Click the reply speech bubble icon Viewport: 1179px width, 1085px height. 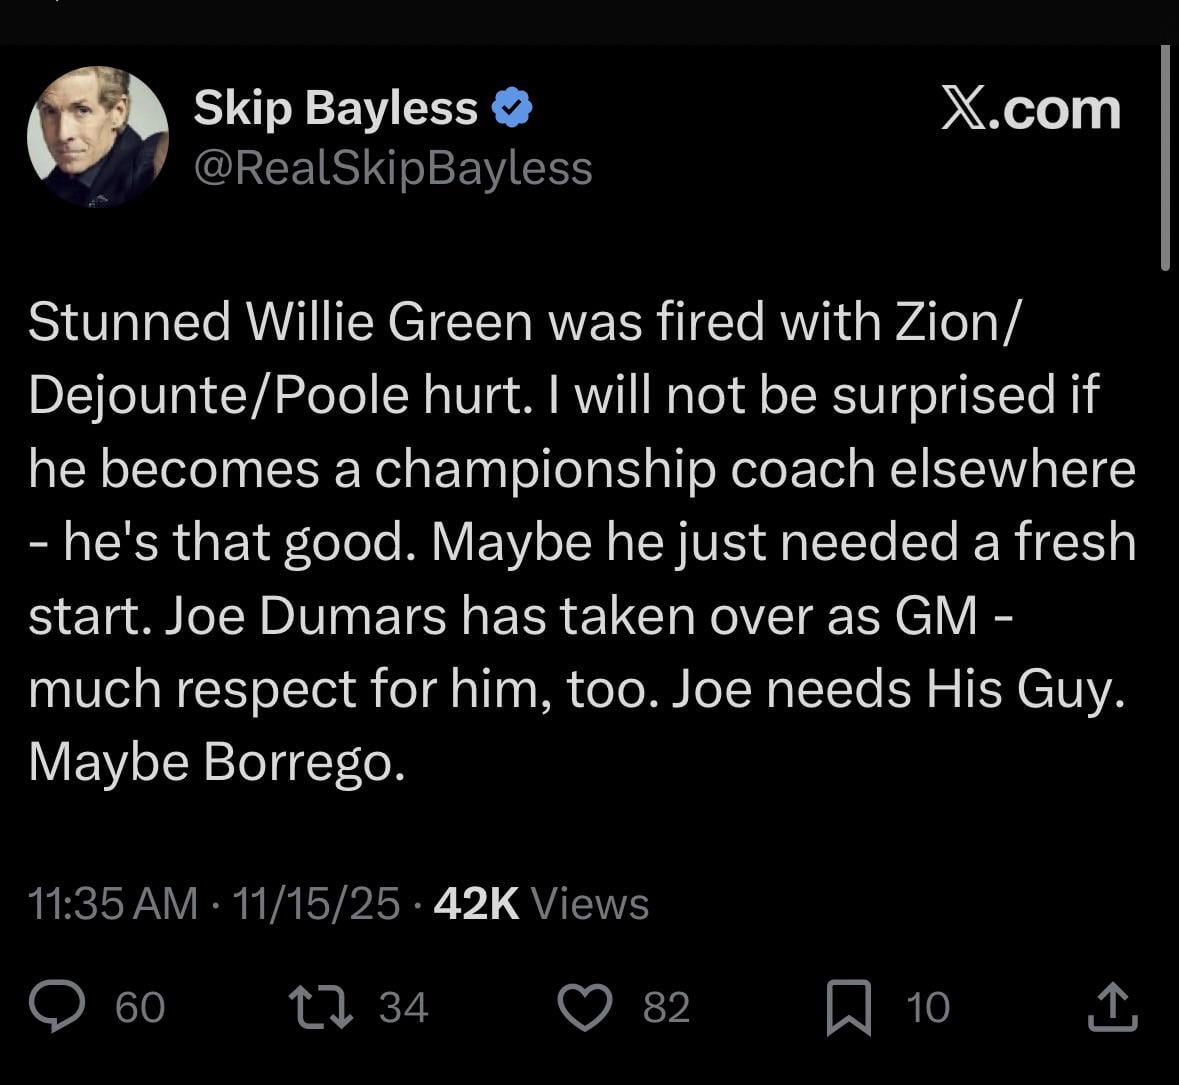click(56, 1006)
